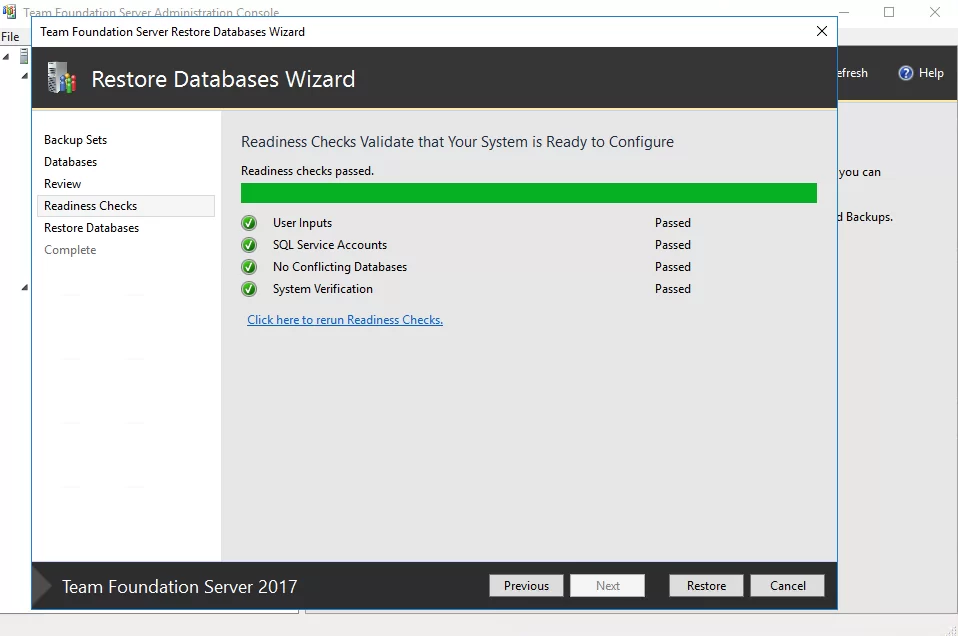Viewport: 958px width, 636px height.
Task: Click the link to rerun Readiness Checks
Action: 345,320
